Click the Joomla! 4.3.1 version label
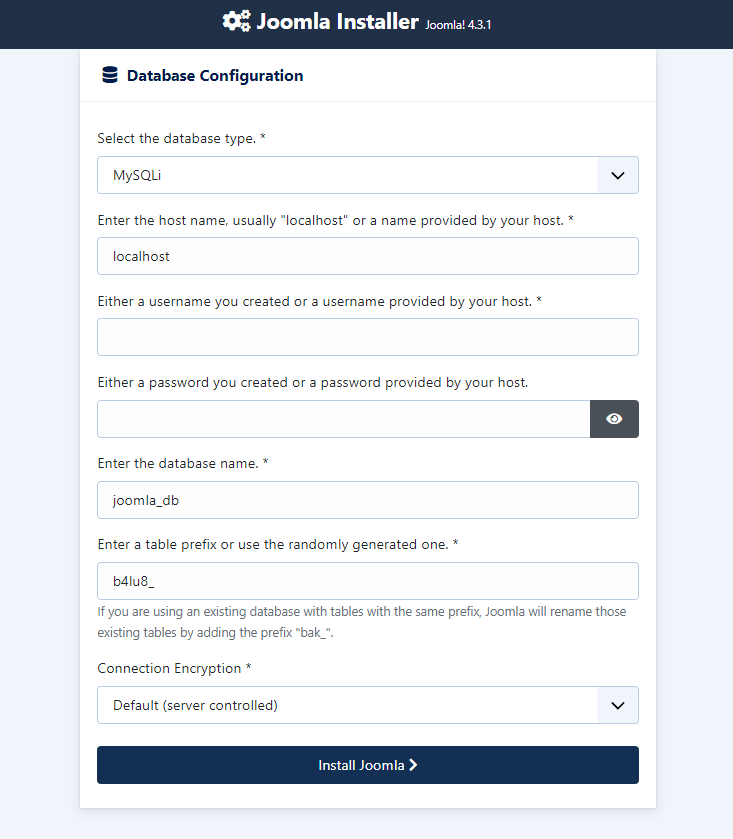This screenshot has width=733, height=839. [x=458, y=24]
